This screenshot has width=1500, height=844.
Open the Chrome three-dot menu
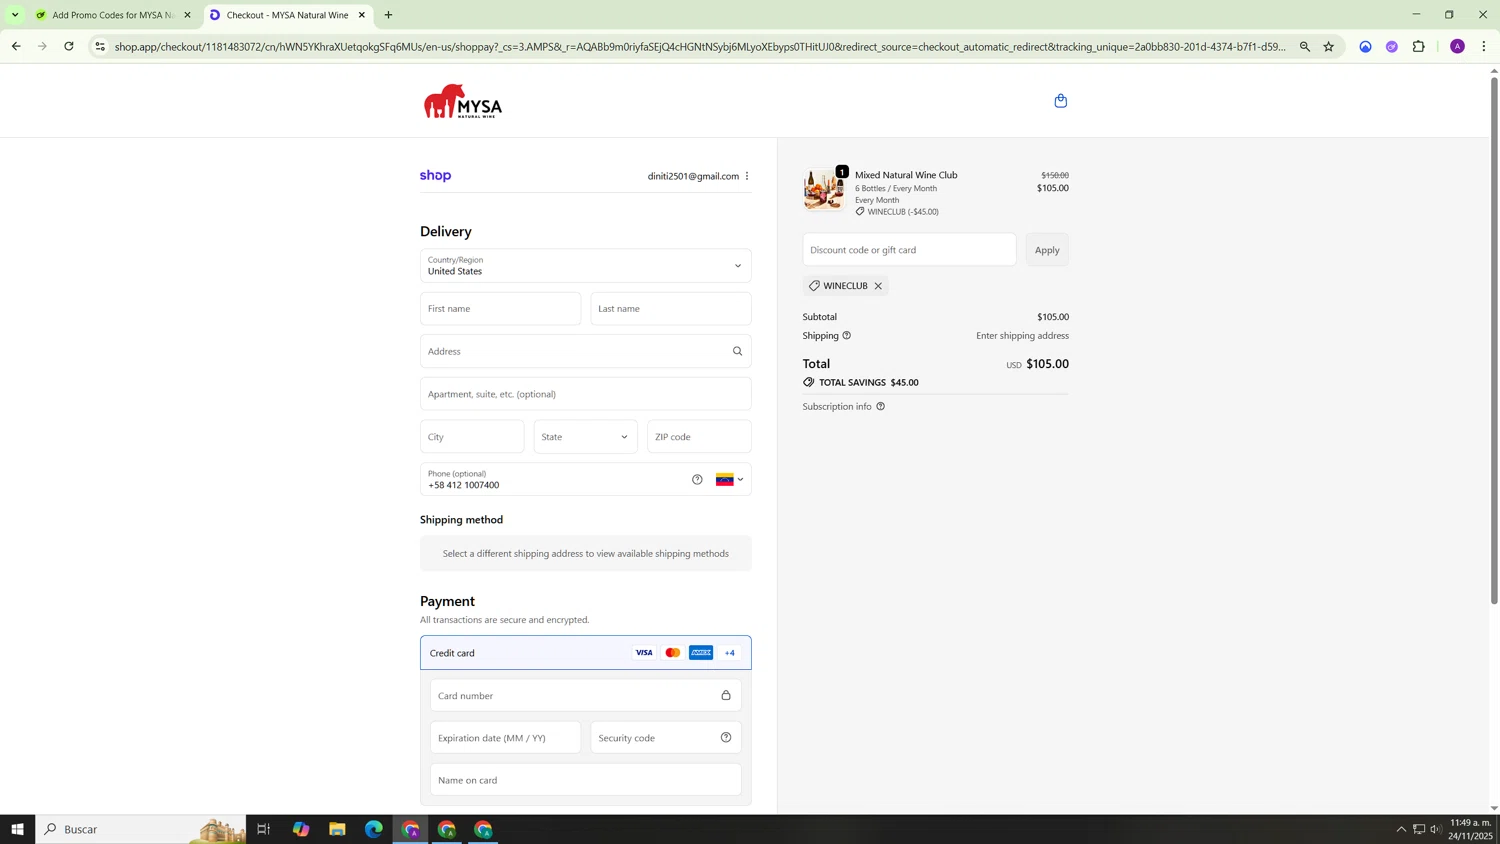tap(1484, 46)
